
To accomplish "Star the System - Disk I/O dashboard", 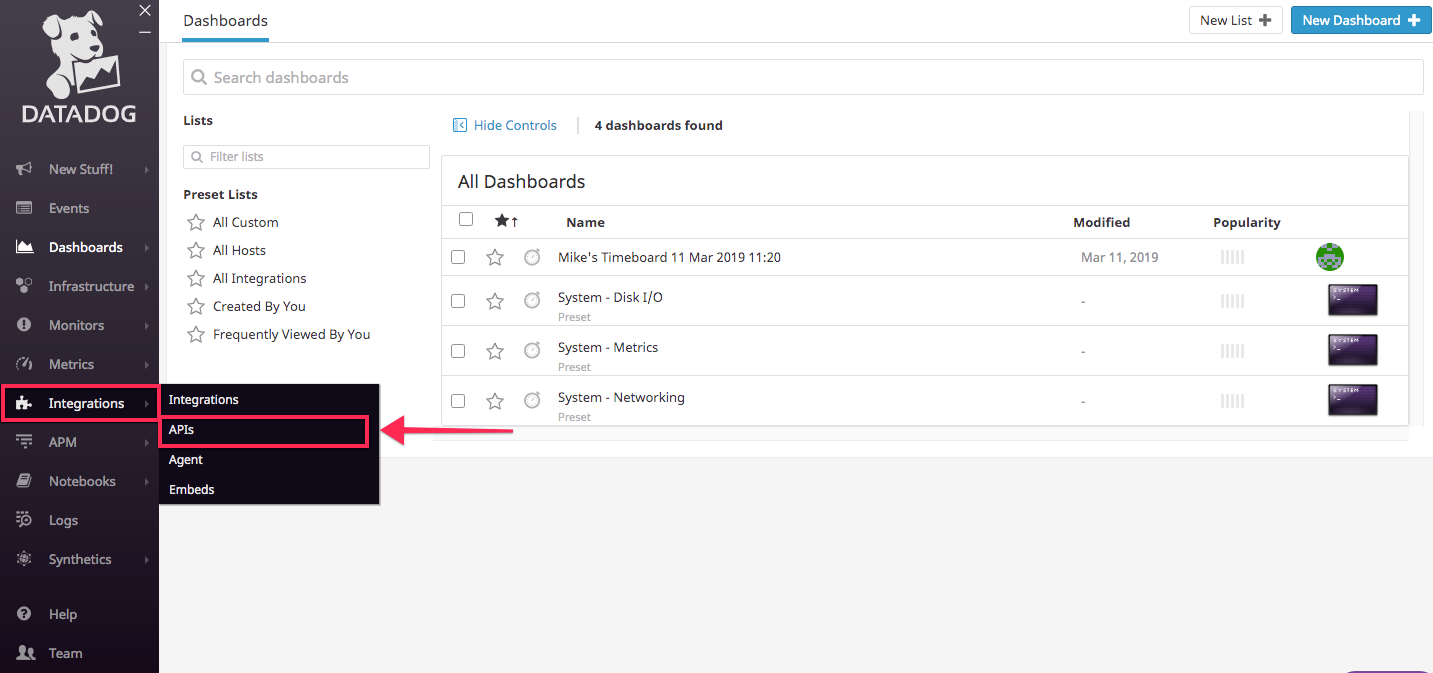I will coord(495,300).
